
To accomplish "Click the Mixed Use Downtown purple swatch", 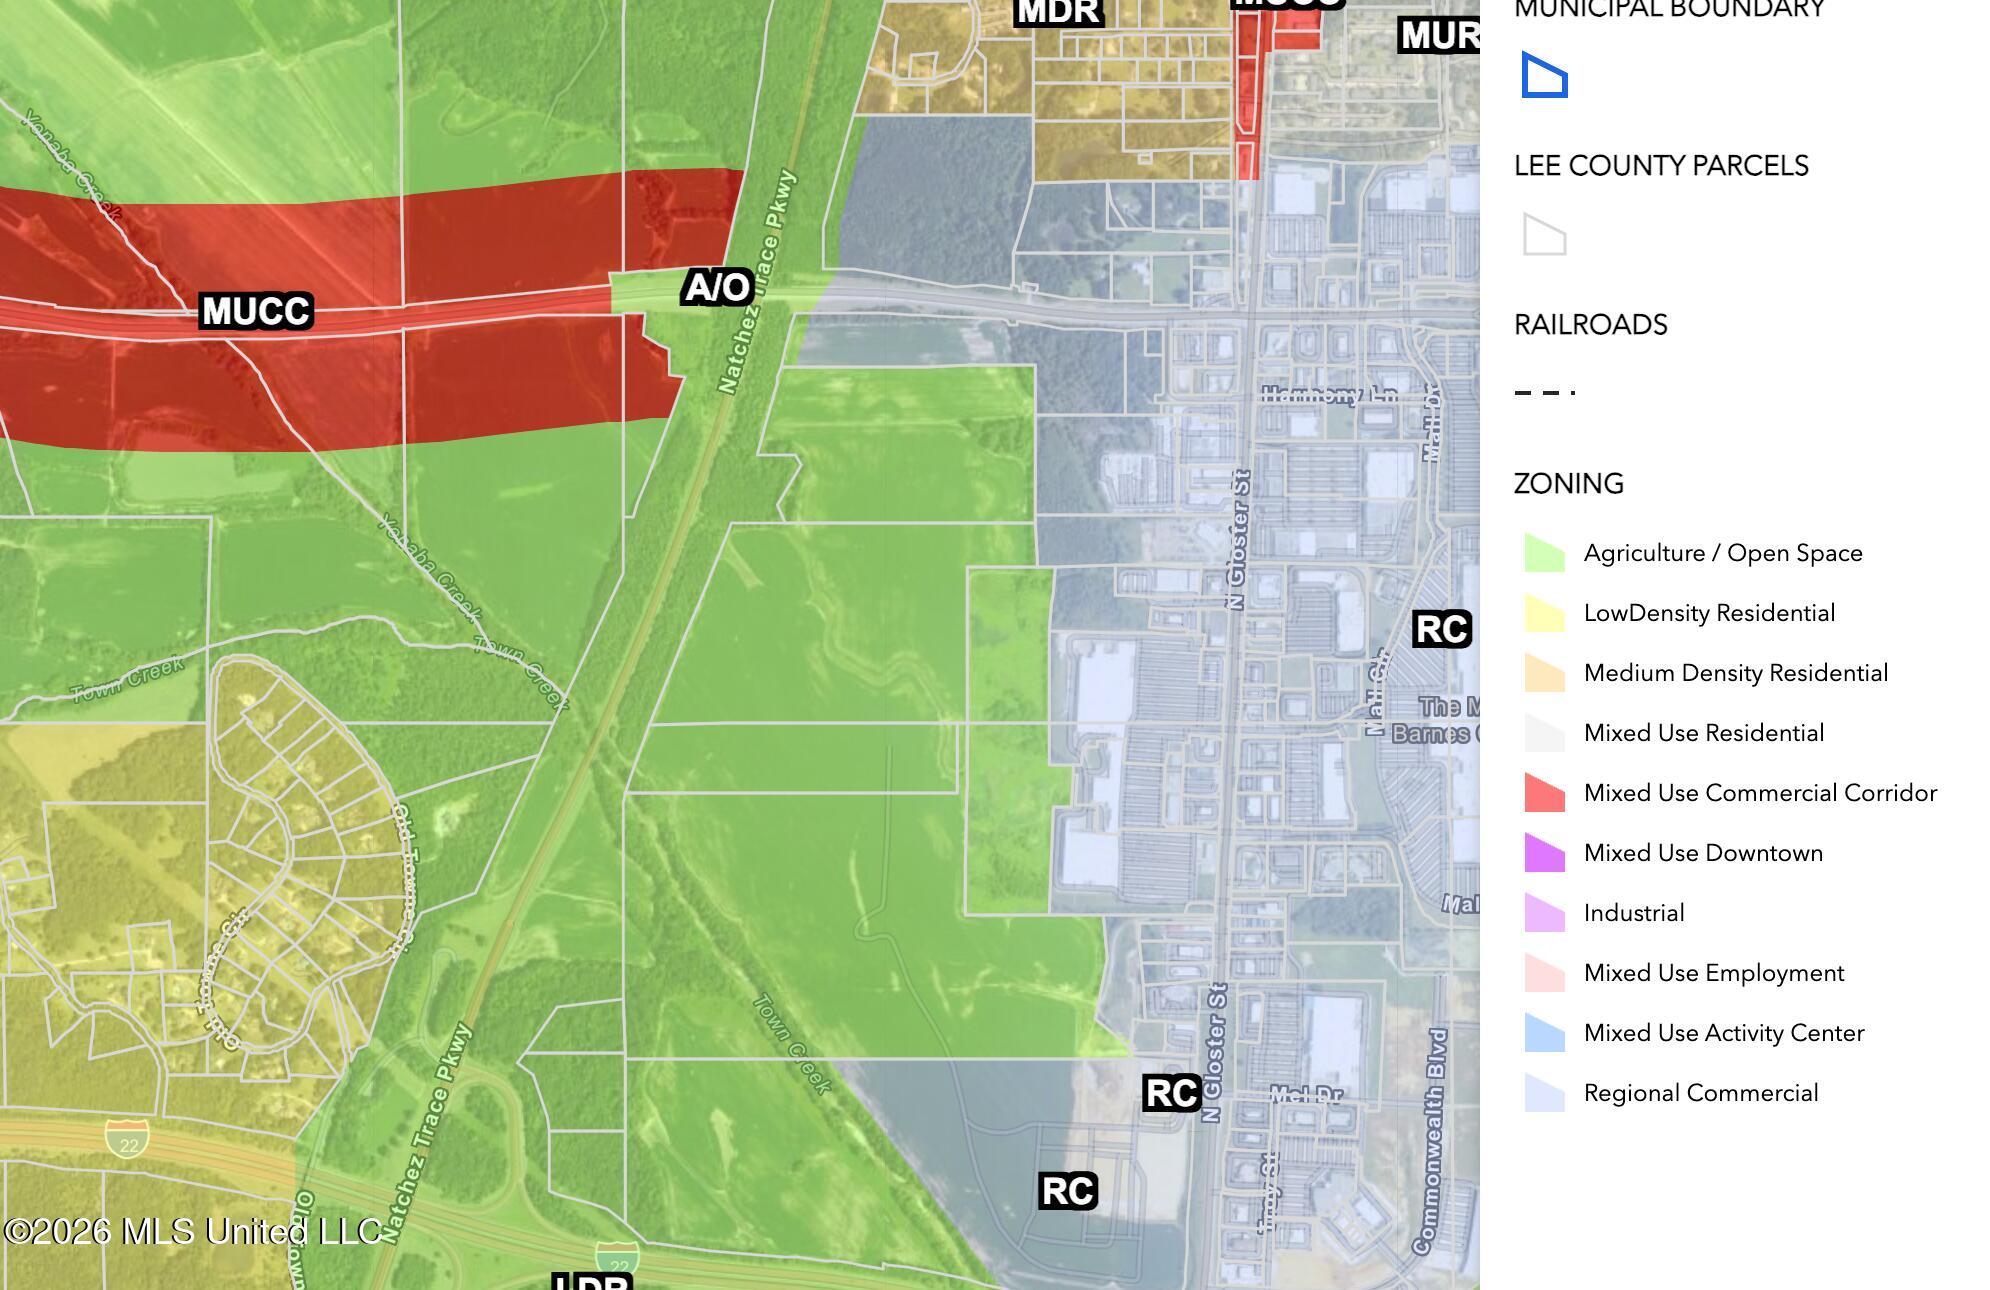I will point(1545,853).
